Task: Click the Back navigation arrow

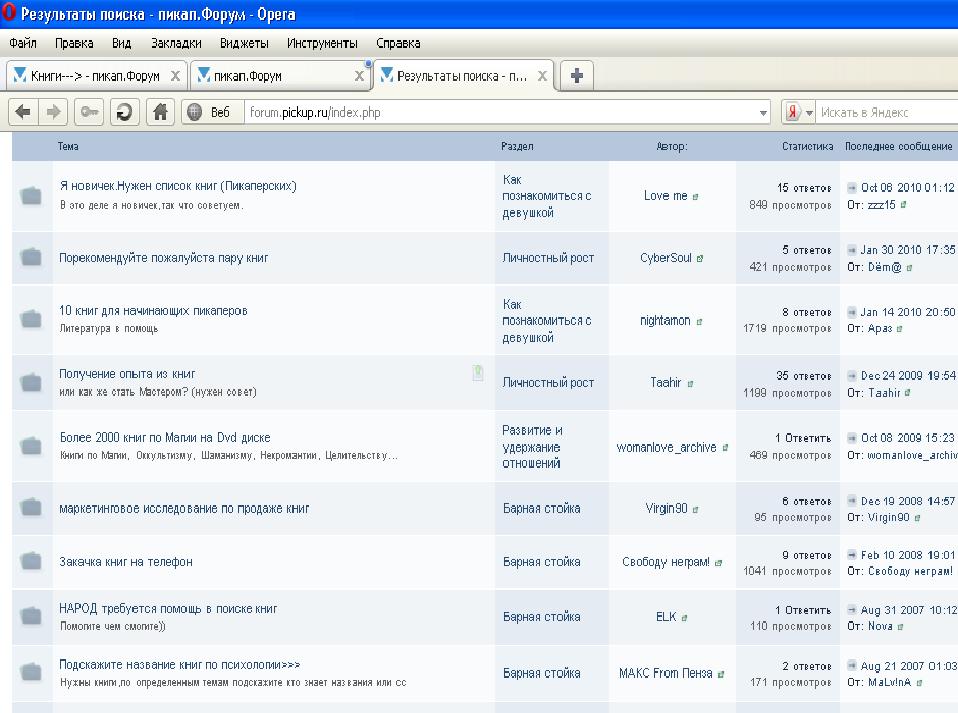Action: [x=23, y=113]
